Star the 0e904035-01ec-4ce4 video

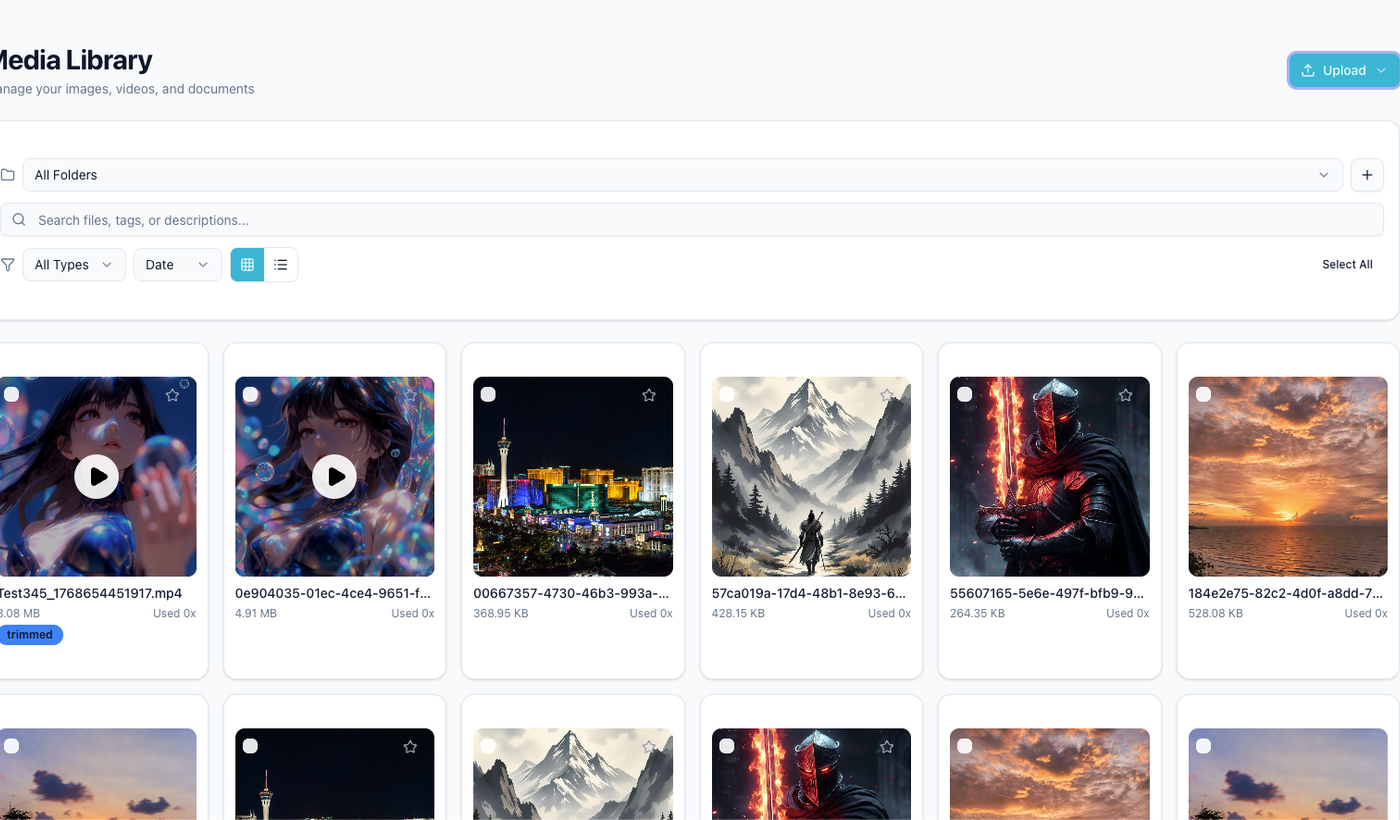tap(410, 395)
